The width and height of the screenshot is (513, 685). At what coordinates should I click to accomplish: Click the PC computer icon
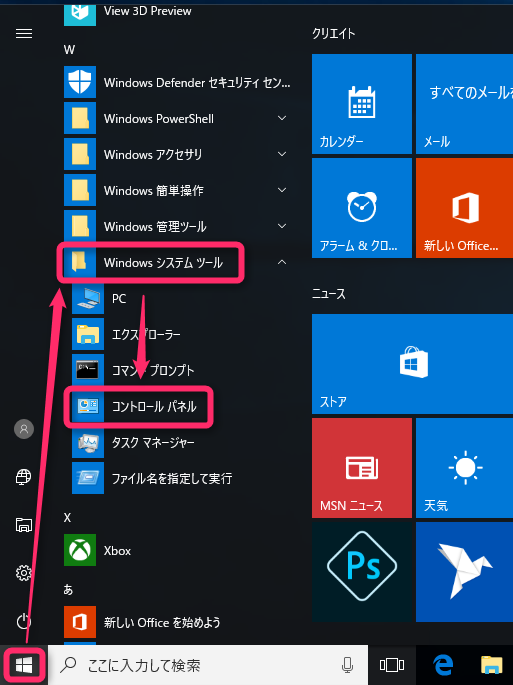click(88, 298)
